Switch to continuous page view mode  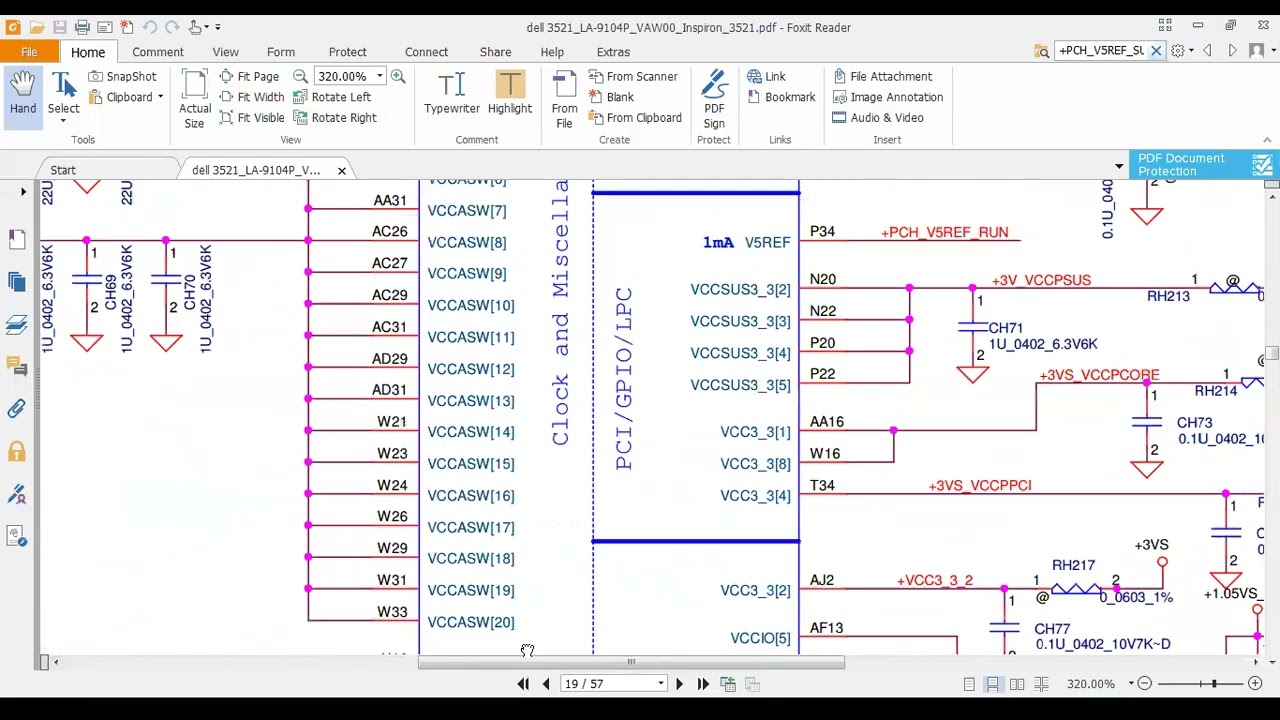[993, 684]
